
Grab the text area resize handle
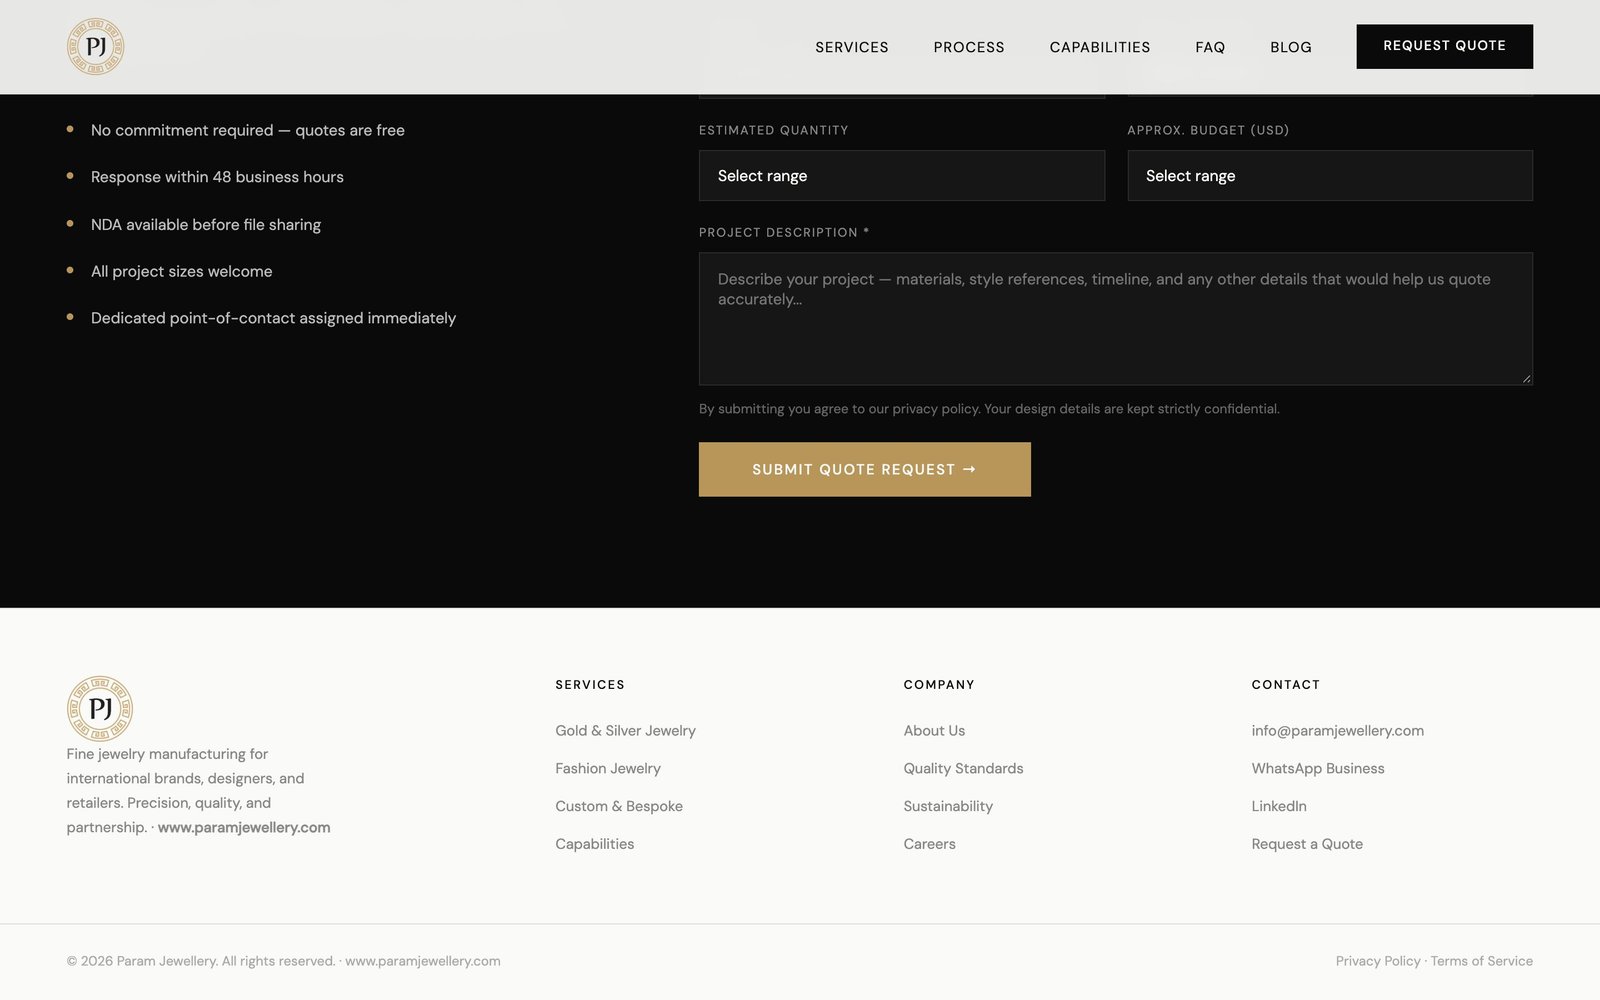[1526, 378]
